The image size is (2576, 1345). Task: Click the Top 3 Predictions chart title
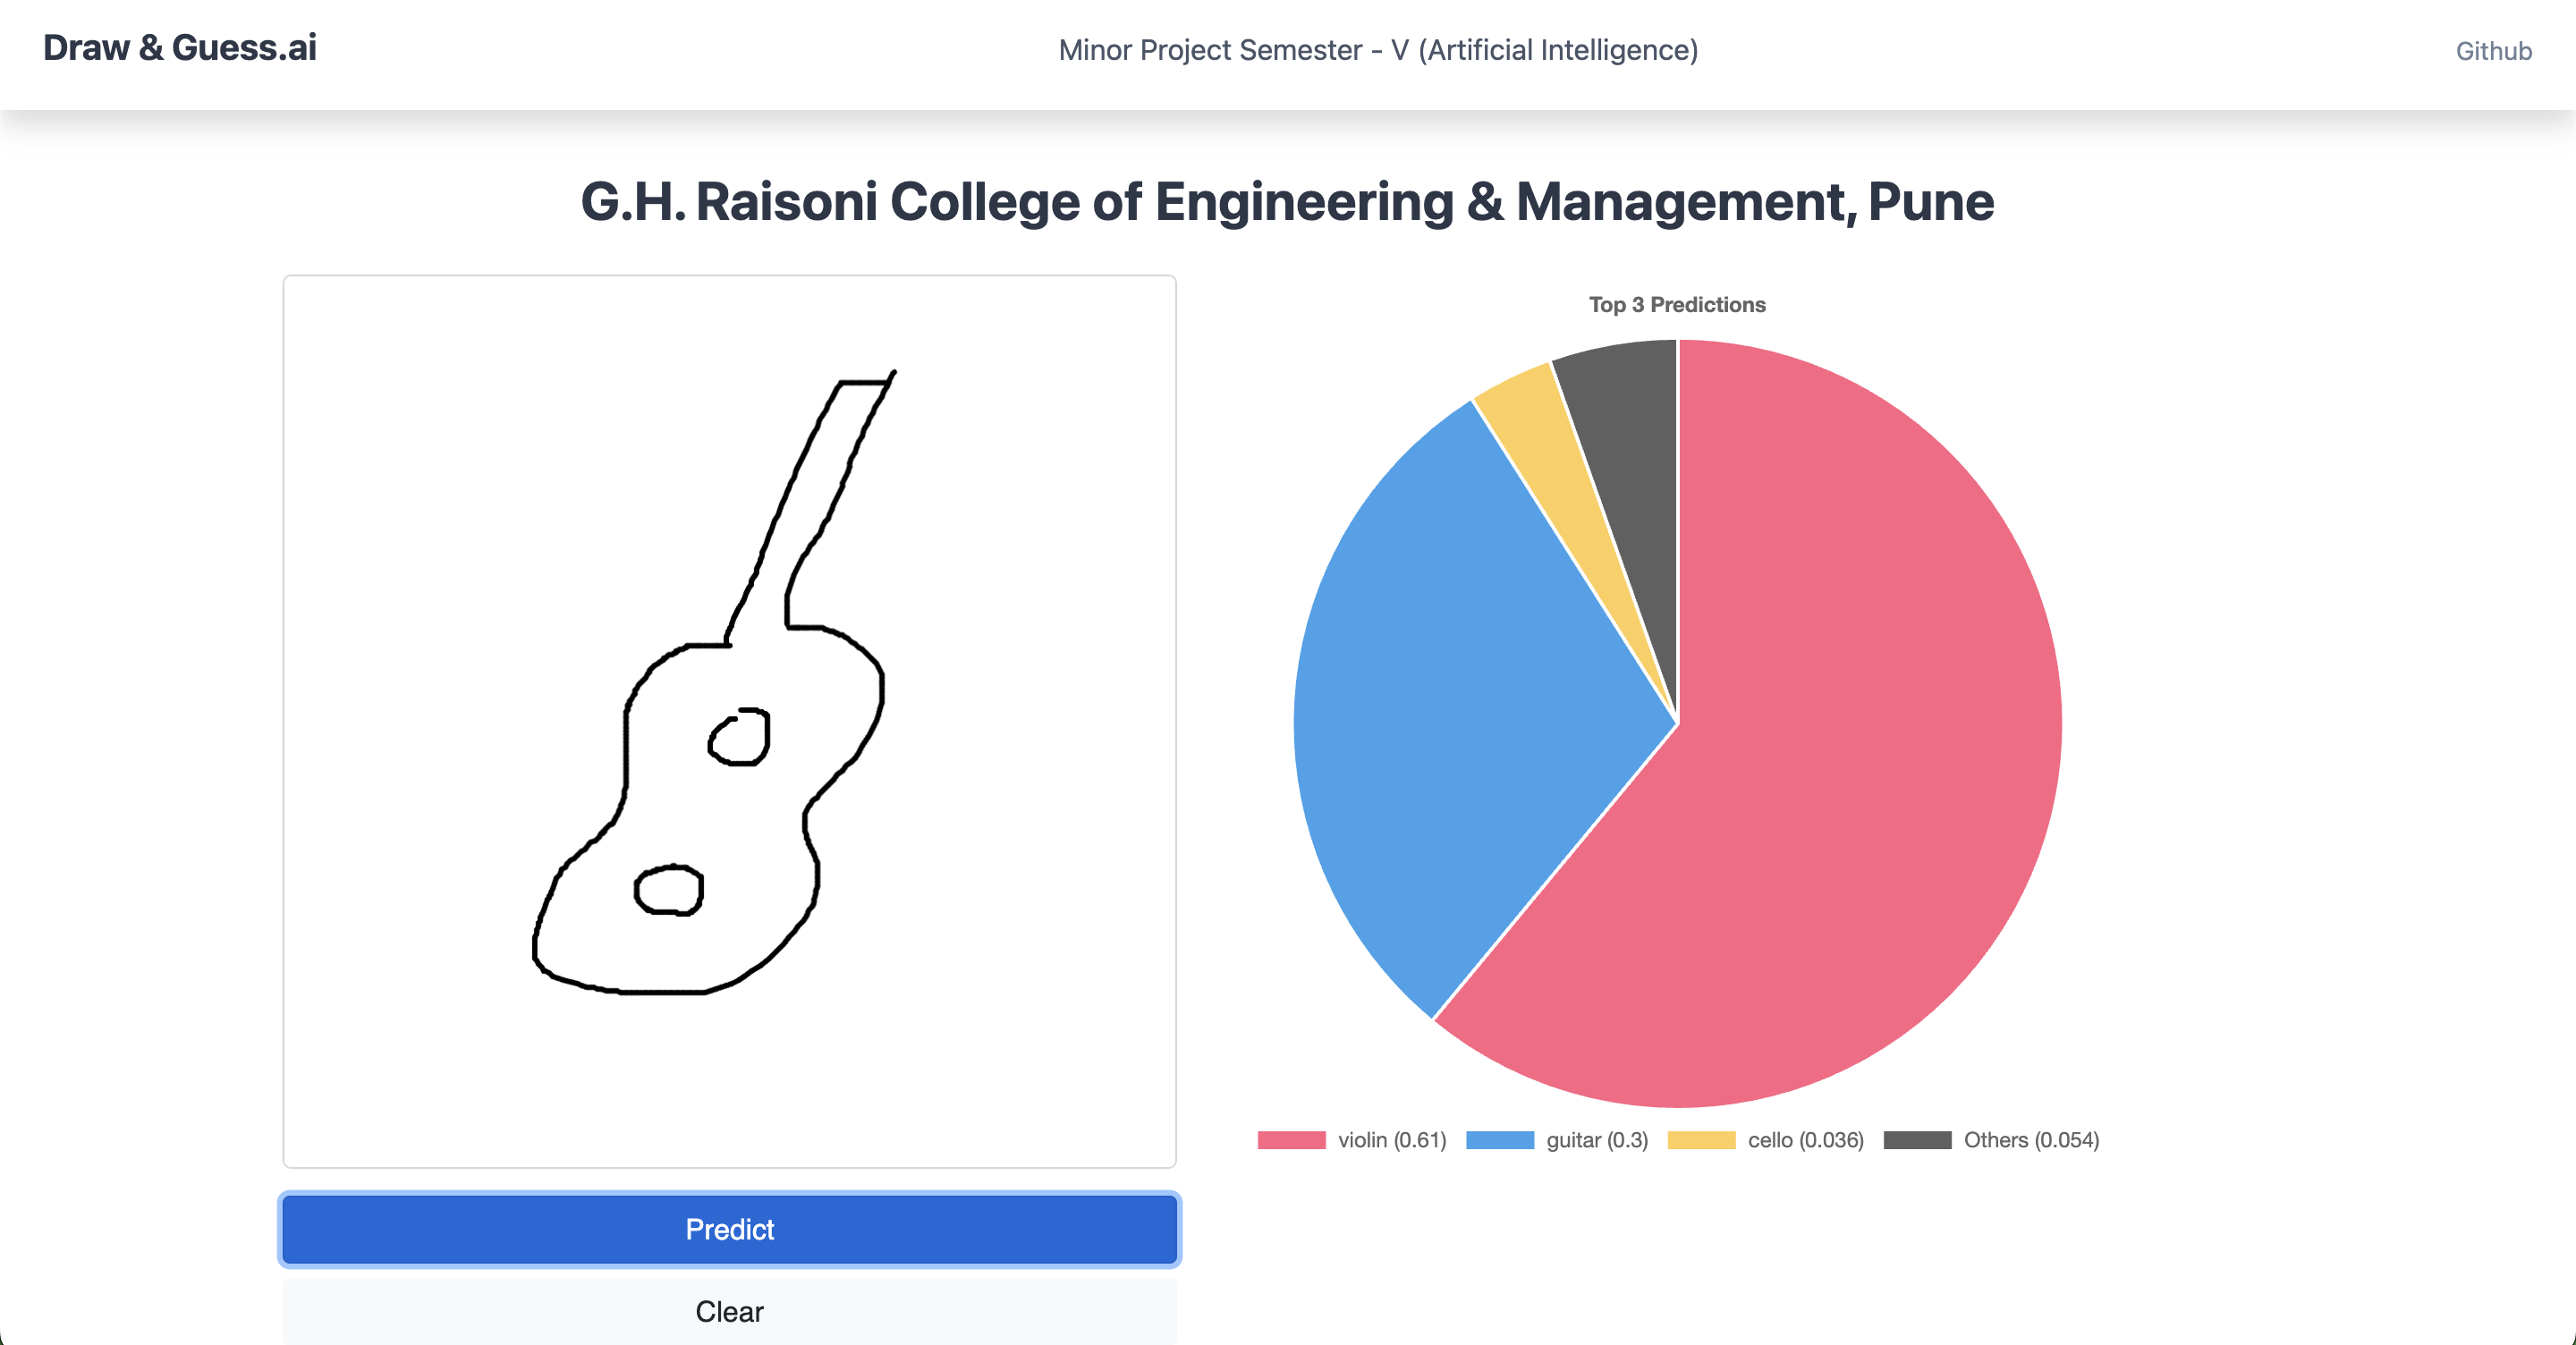coord(1677,305)
